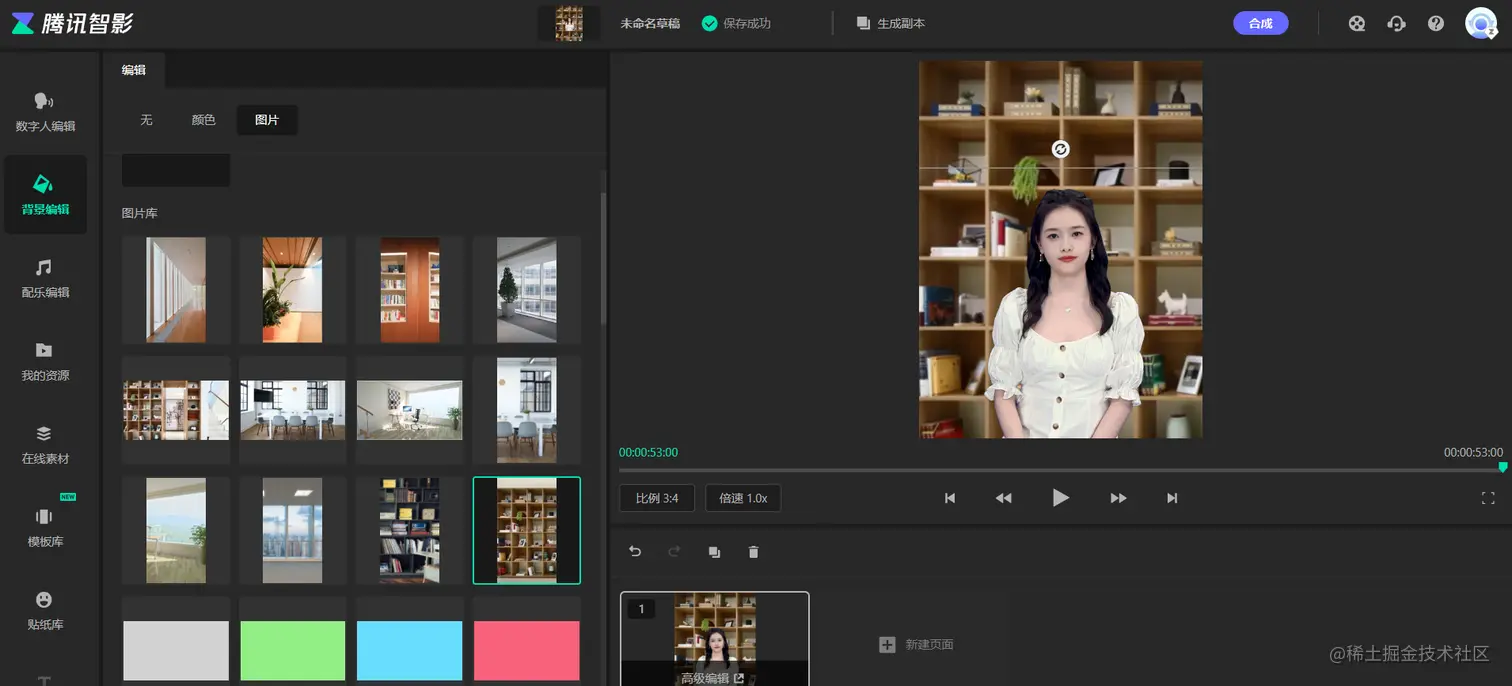This screenshot has width=1512, height=686.
Task: Click the 合成 button
Action: [1261, 23]
